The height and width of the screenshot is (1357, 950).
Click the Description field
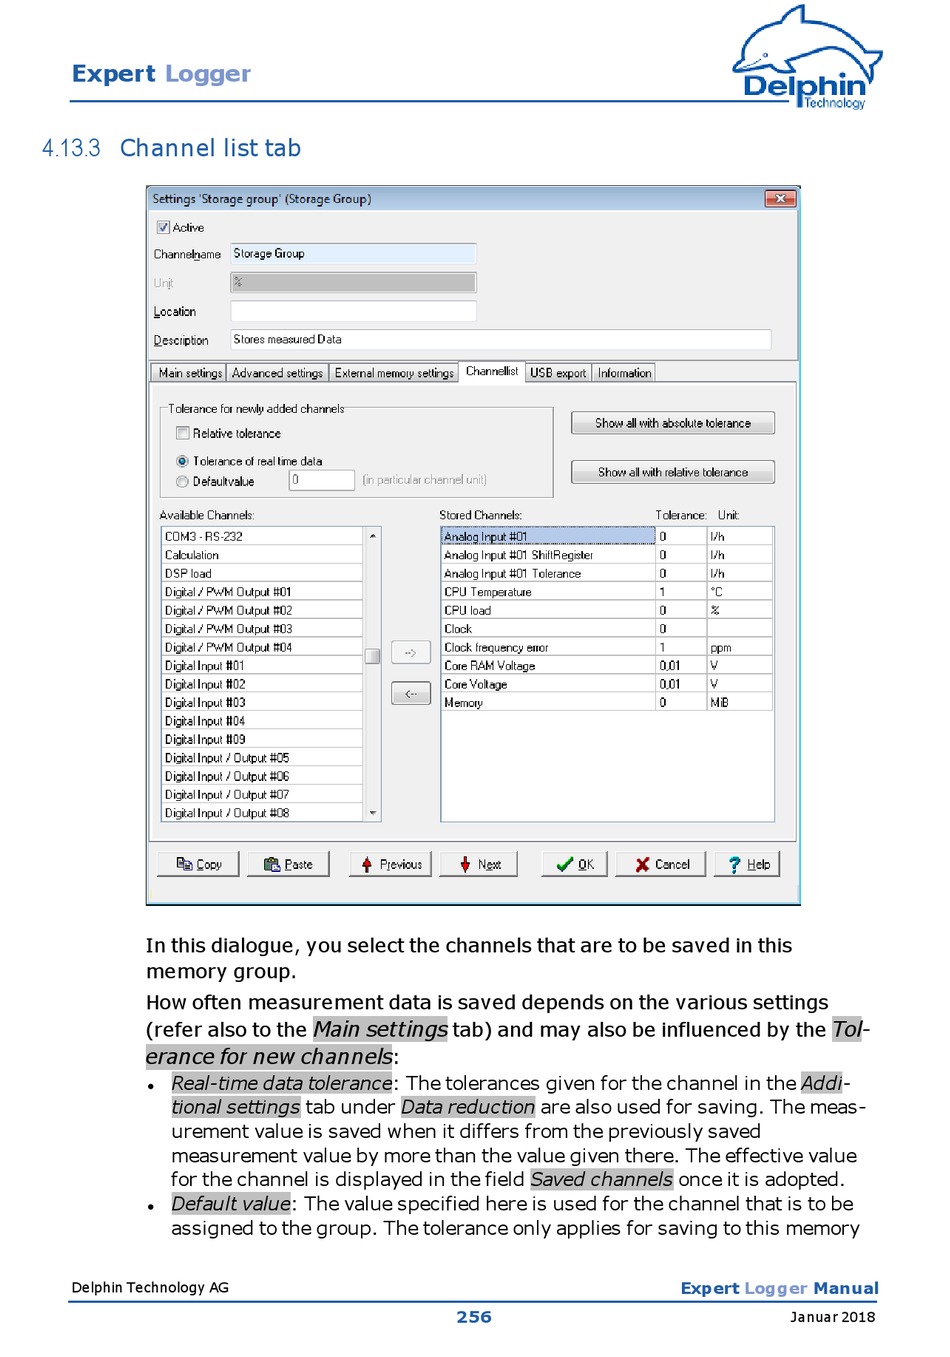pos(501,340)
